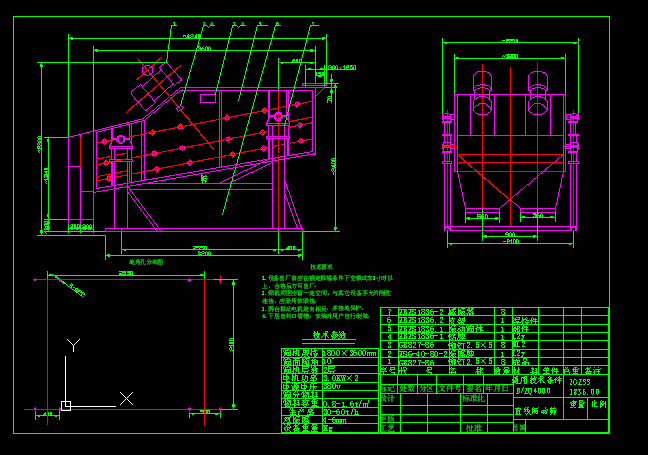Click the 技术要求 heading

[x=321, y=267]
